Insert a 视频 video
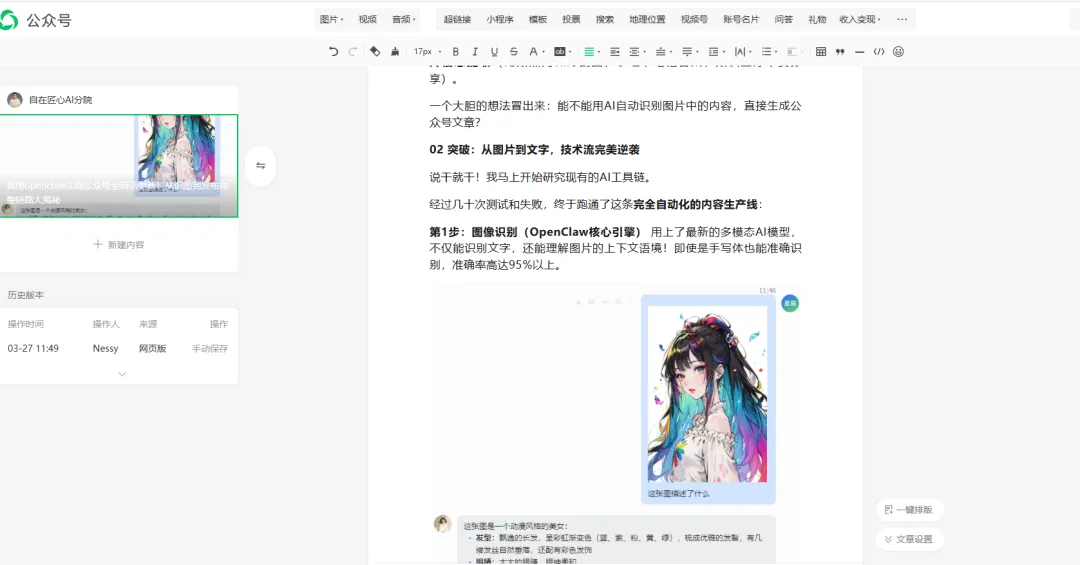 pos(367,19)
